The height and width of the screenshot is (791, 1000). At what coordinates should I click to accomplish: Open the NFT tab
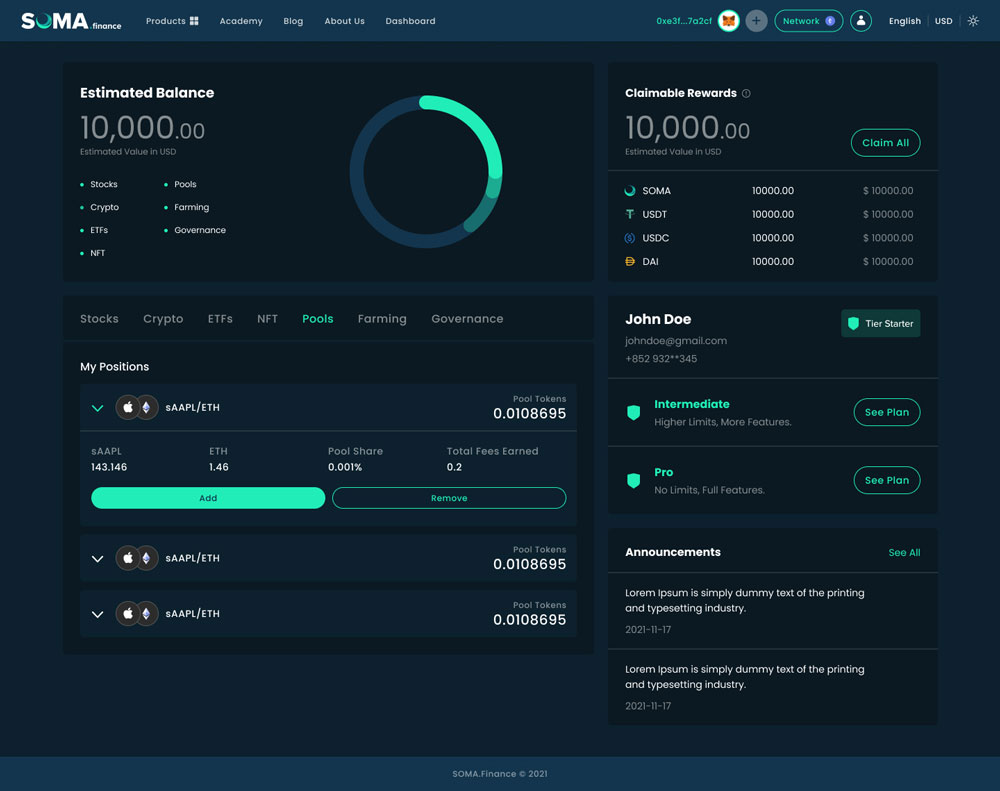pos(267,319)
